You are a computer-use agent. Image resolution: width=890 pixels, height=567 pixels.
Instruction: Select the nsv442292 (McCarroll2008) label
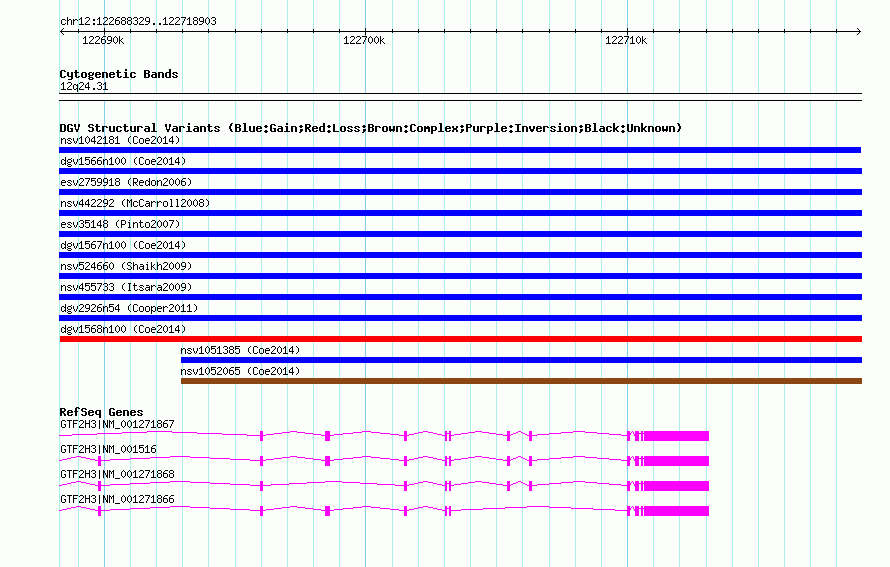click(135, 203)
